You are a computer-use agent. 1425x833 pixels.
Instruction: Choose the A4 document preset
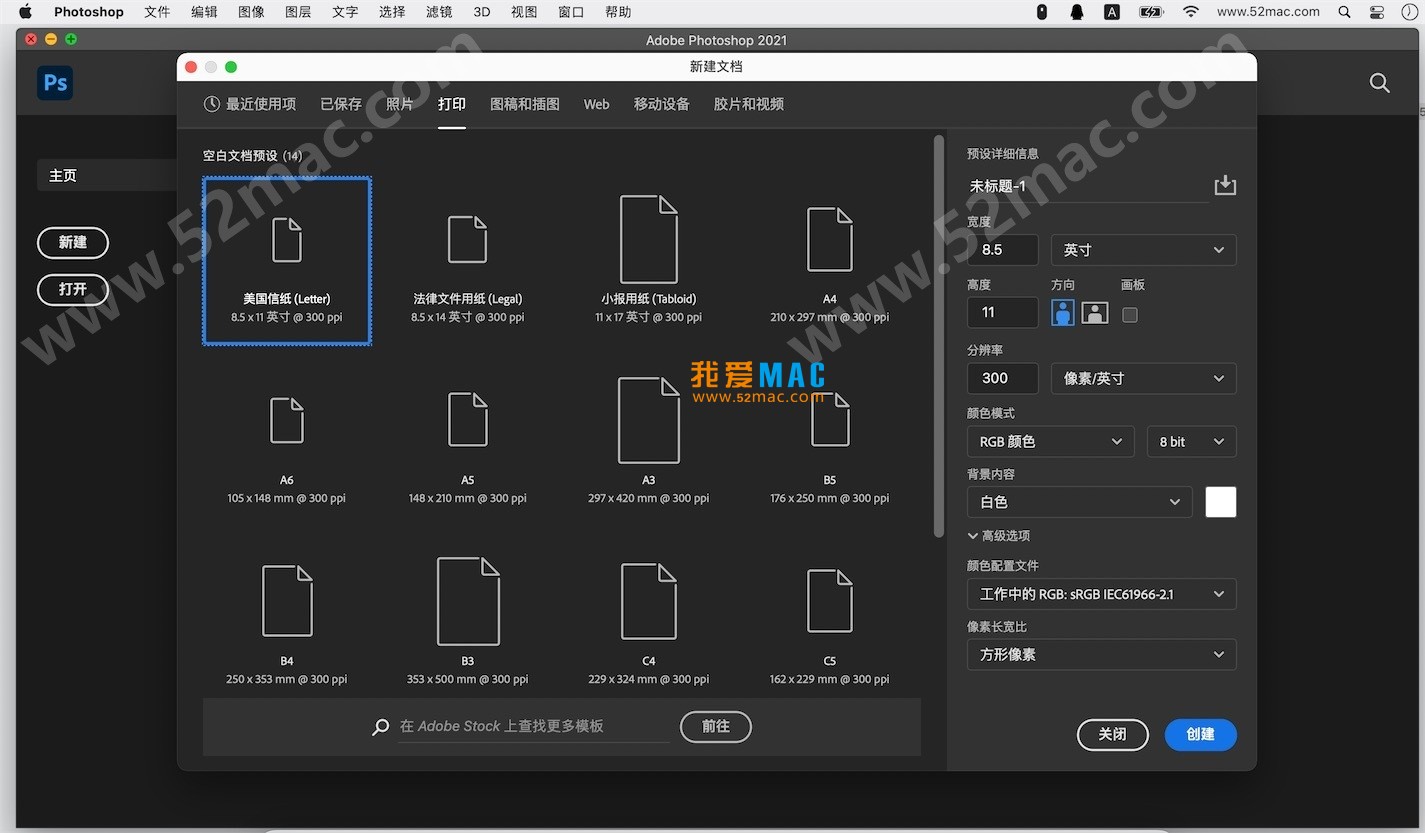[x=829, y=261]
